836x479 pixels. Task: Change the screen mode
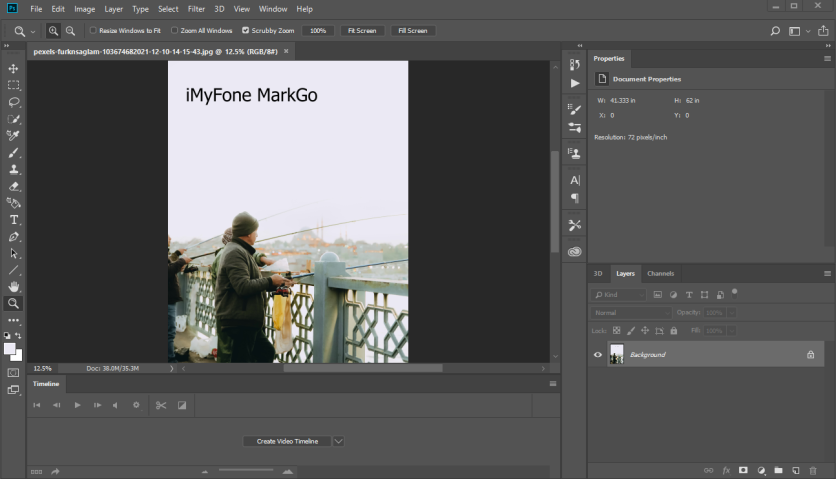point(13,390)
